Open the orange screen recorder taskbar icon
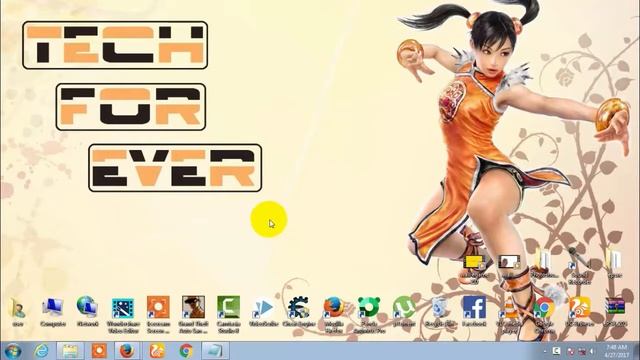640x360 pixels. (x=99, y=351)
